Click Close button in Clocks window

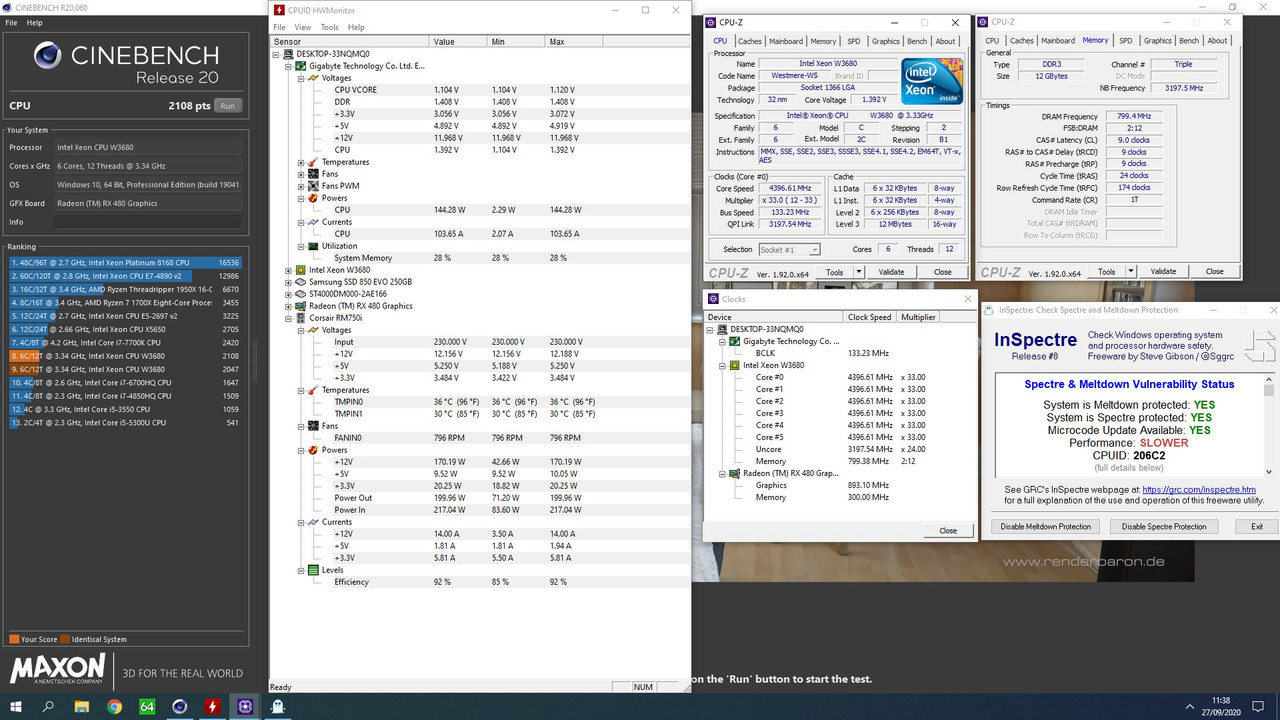[x=948, y=531]
